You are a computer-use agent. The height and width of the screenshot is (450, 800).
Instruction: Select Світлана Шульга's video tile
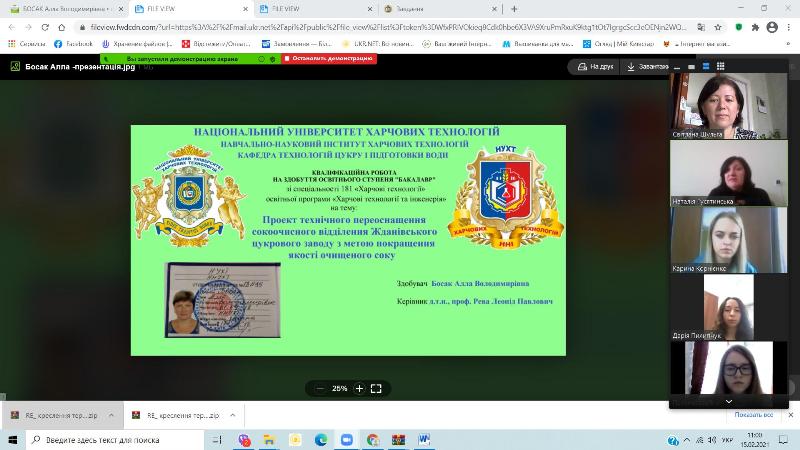coord(729,106)
